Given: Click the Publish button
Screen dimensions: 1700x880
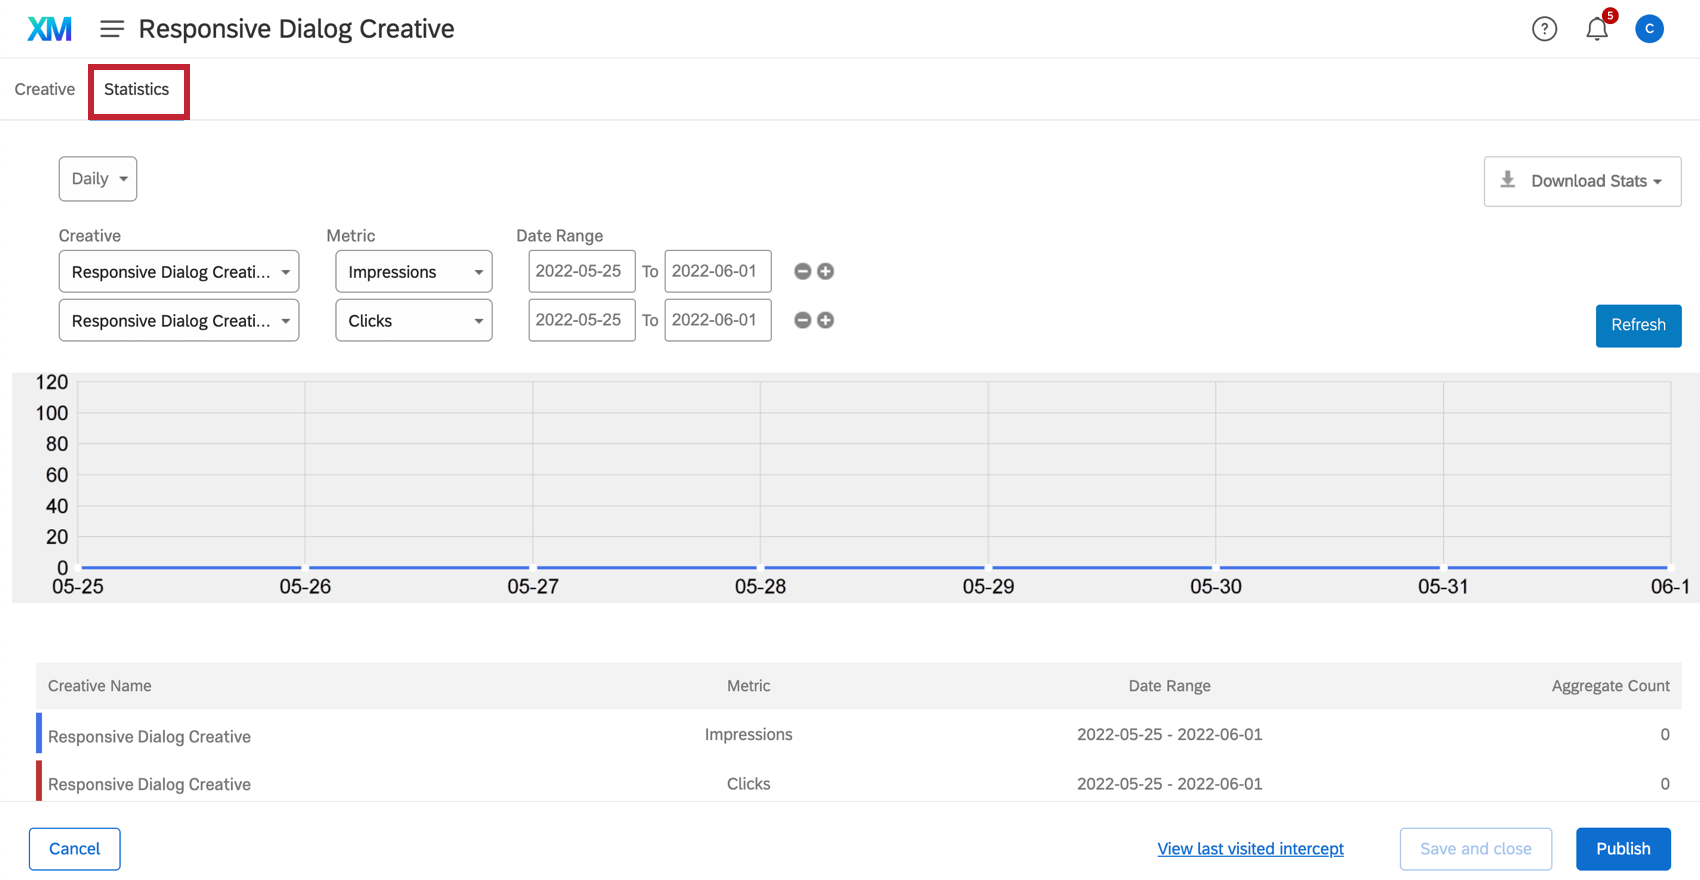Looking at the screenshot, I should click(1623, 849).
